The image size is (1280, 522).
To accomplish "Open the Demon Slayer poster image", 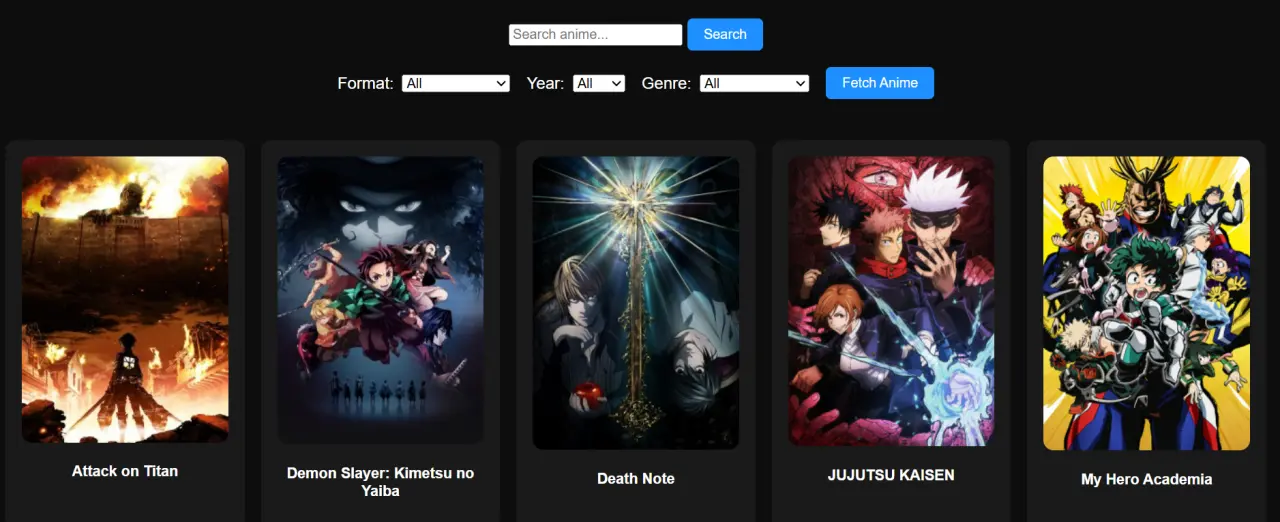I will coord(381,300).
